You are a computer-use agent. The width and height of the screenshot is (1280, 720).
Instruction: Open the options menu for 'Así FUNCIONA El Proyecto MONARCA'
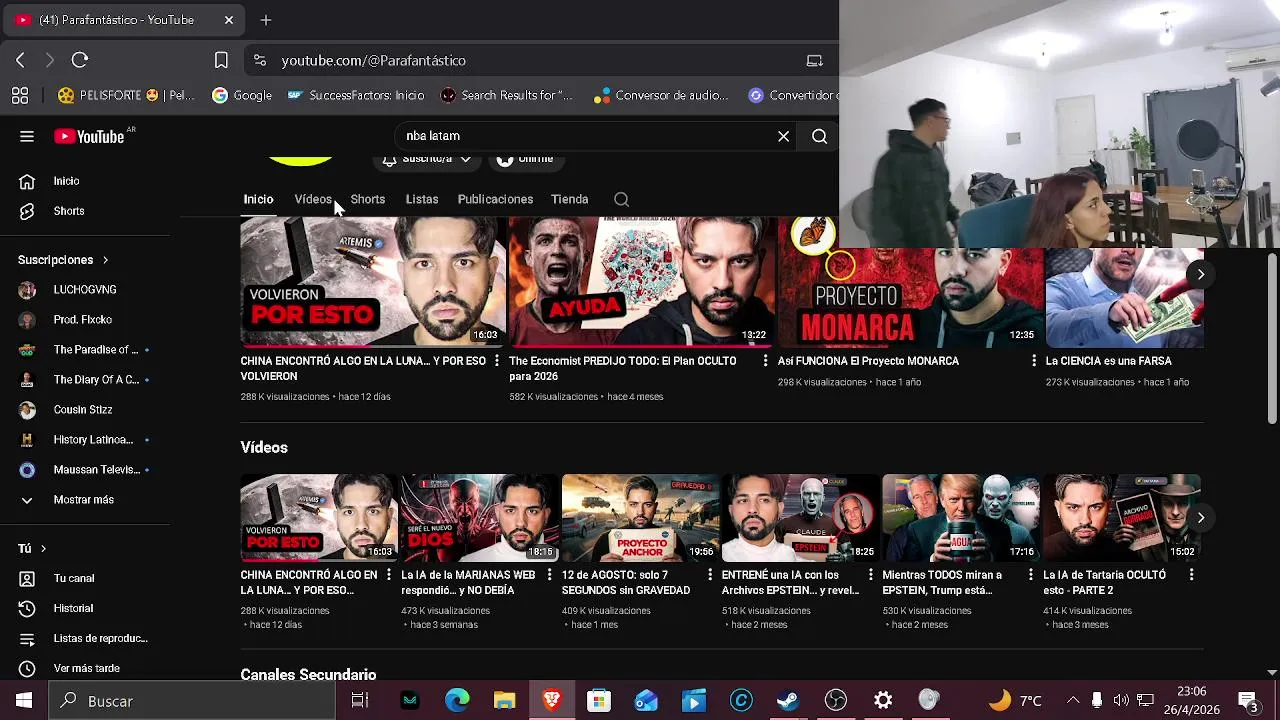click(1034, 361)
